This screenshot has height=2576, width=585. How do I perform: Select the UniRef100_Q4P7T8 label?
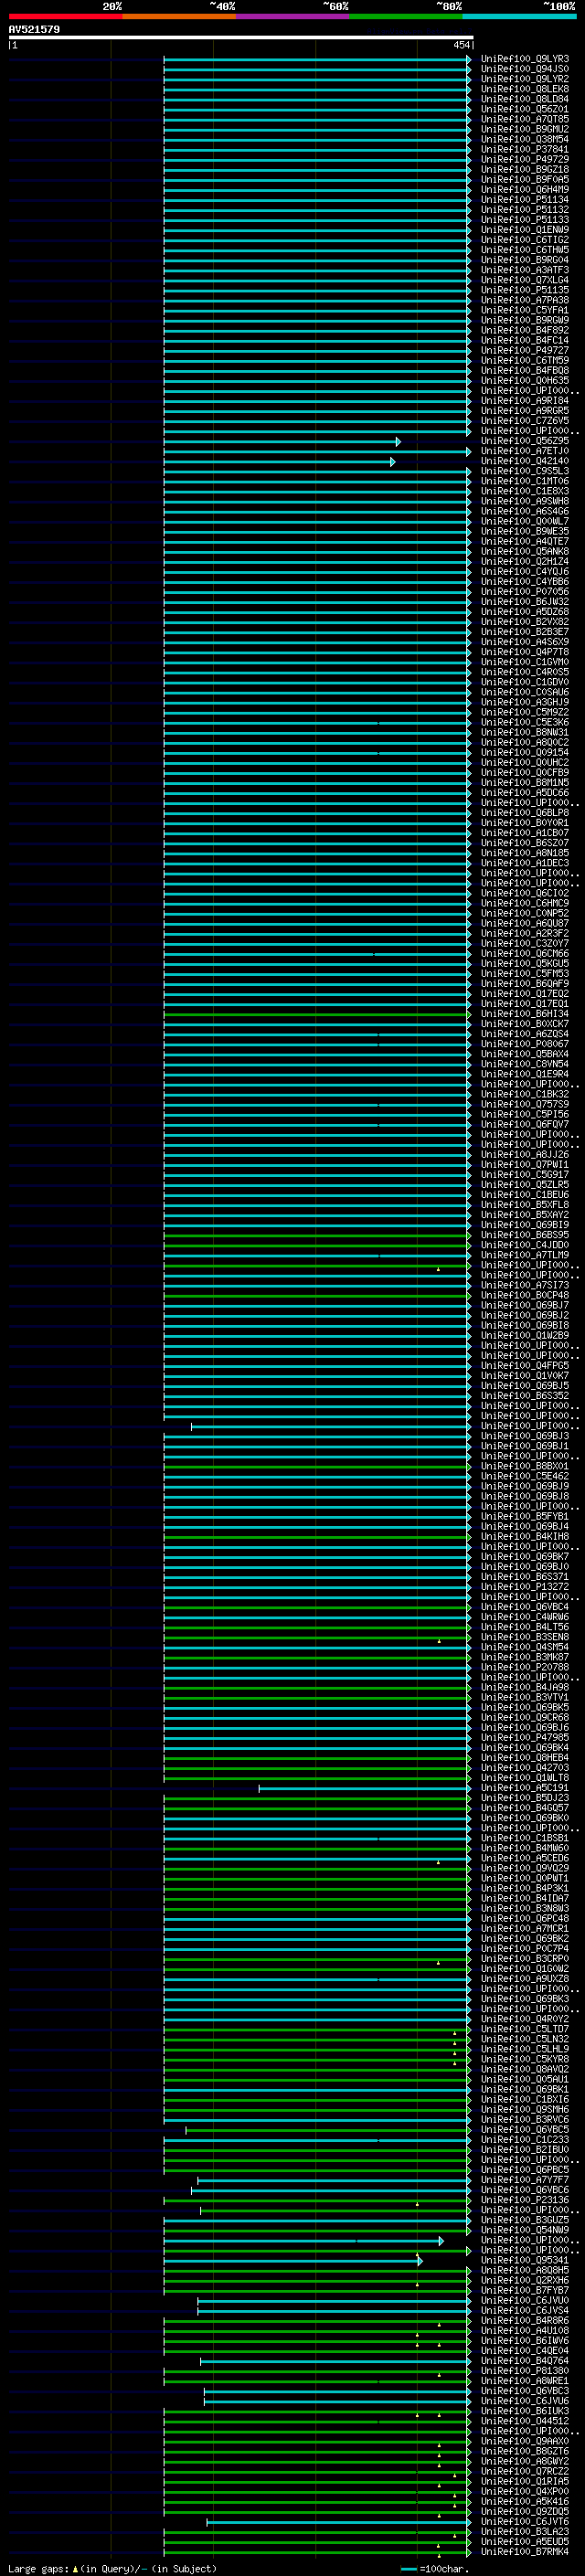click(524, 652)
